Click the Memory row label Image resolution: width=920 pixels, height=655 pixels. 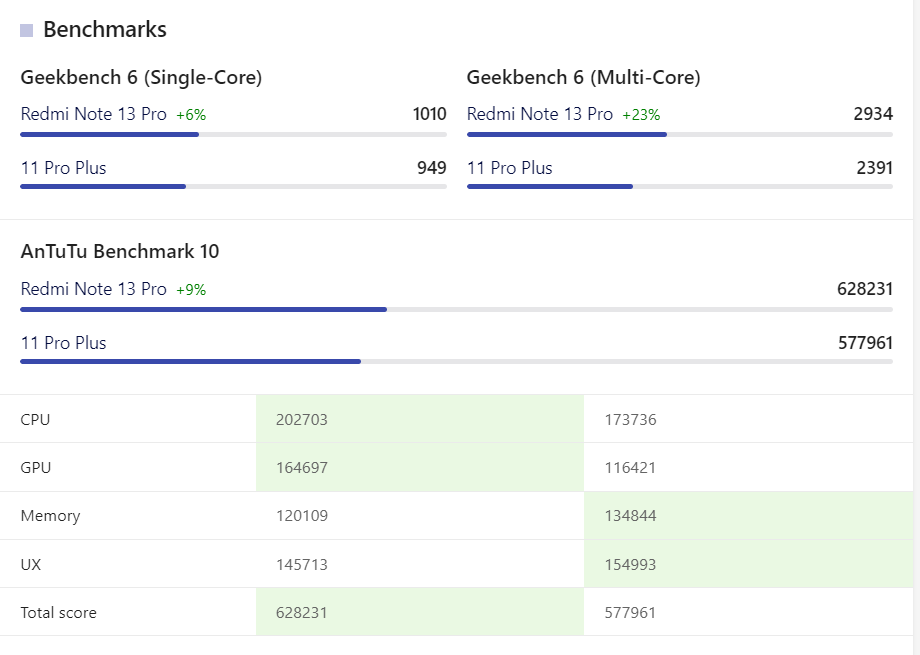click(50, 516)
